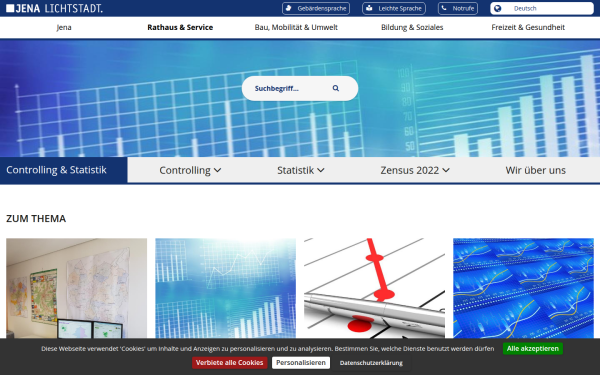Open the Jena main menu item

point(64,27)
